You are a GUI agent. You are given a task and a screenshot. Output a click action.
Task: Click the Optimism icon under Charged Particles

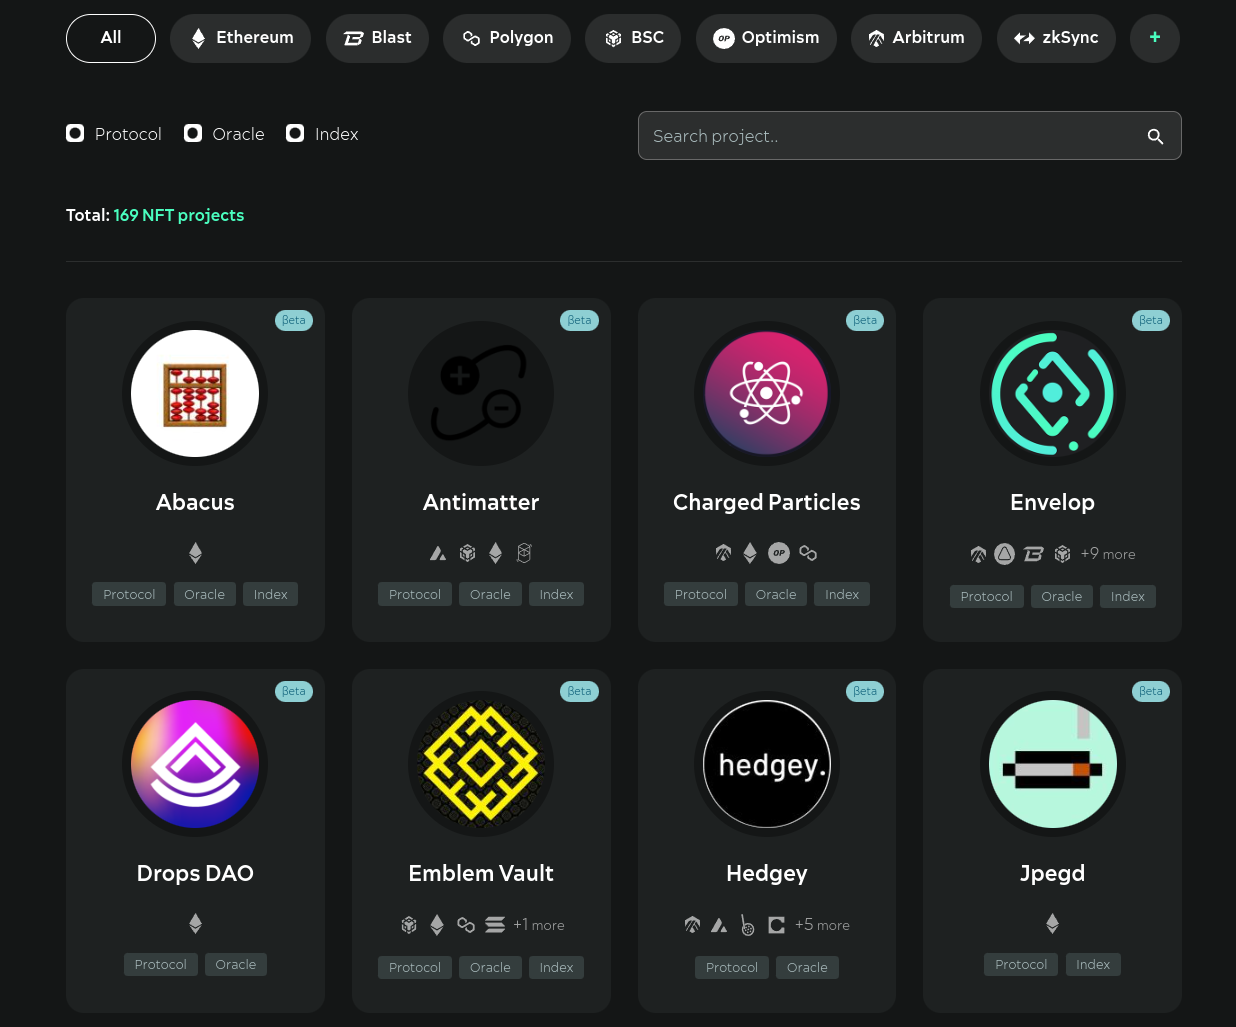pyautogui.click(x=779, y=553)
